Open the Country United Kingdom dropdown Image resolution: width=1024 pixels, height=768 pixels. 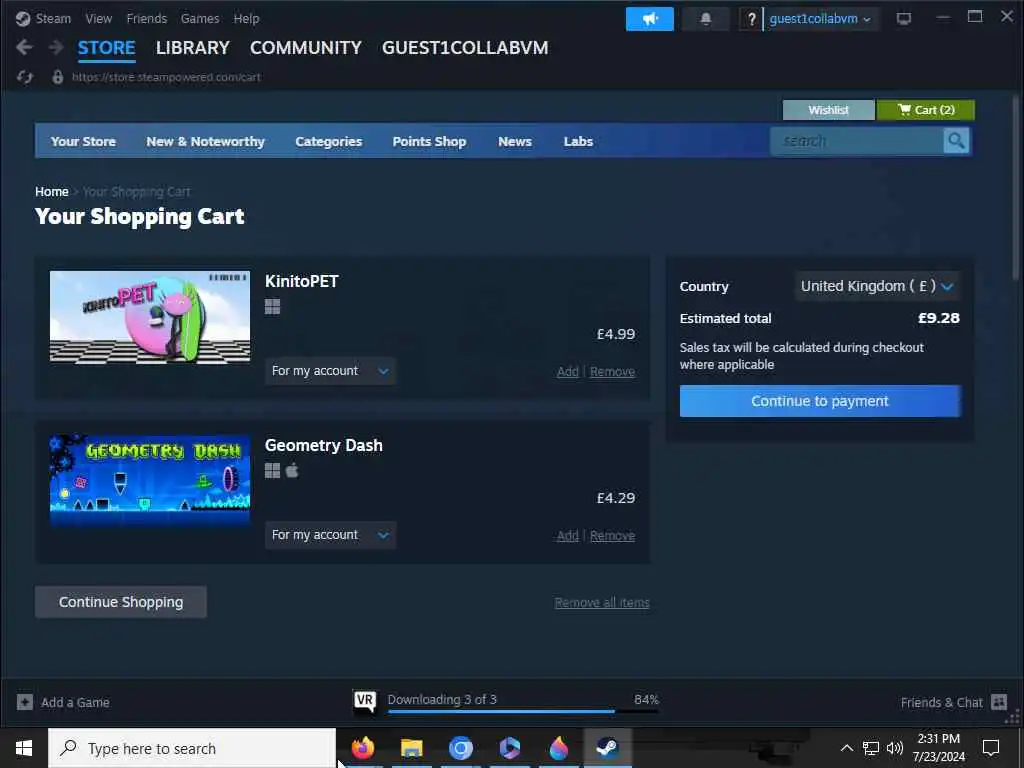point(877,286)
